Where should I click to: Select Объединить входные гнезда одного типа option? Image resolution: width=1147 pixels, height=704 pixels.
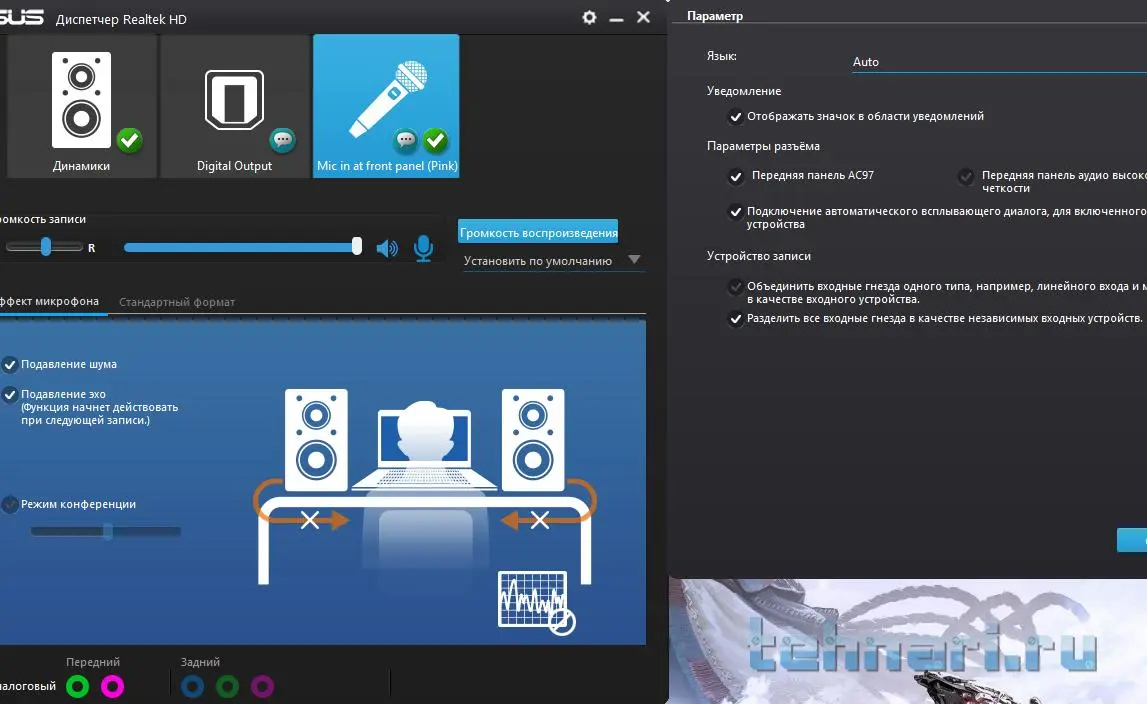point(735,286)
